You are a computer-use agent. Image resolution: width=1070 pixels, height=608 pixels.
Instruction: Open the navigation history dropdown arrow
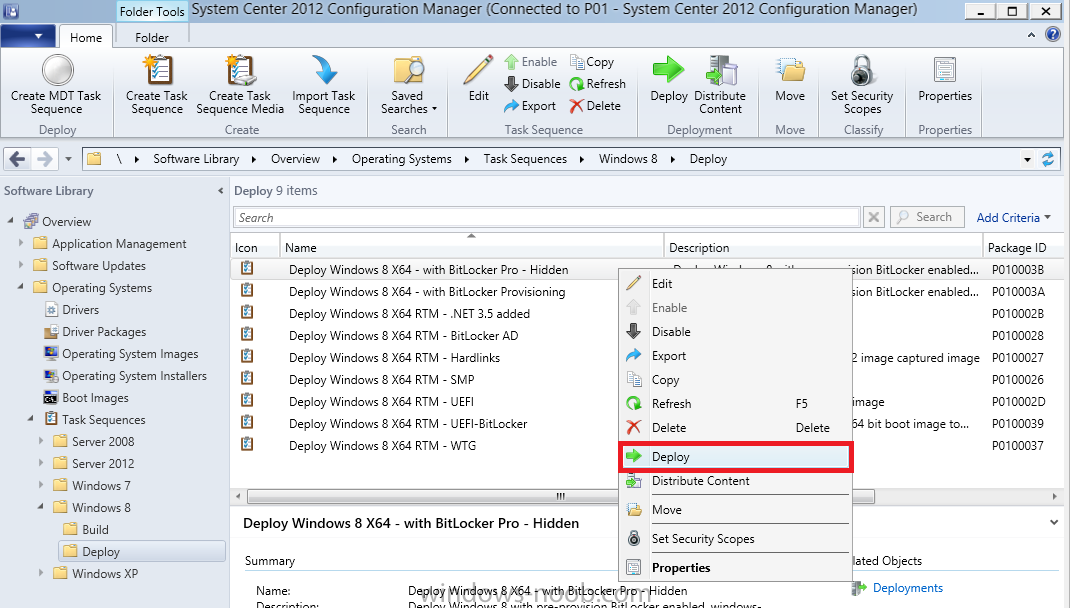point(68,159)
